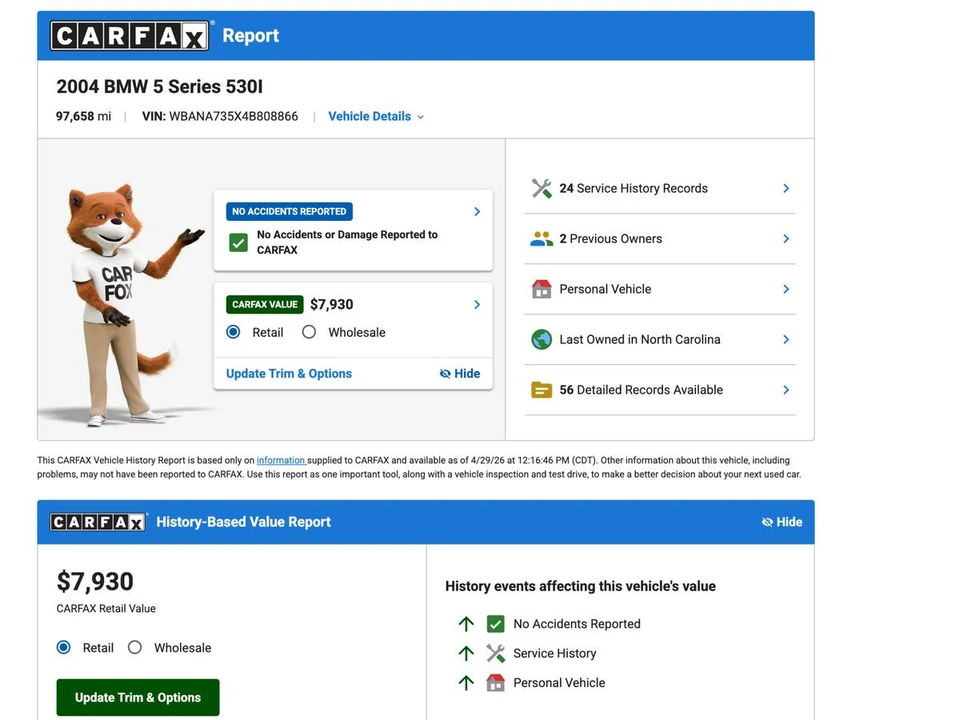Open chevron for 2 Previous Owners
Image resolution: width=955 pixels, height=720 pixels.
click(786, 239)
